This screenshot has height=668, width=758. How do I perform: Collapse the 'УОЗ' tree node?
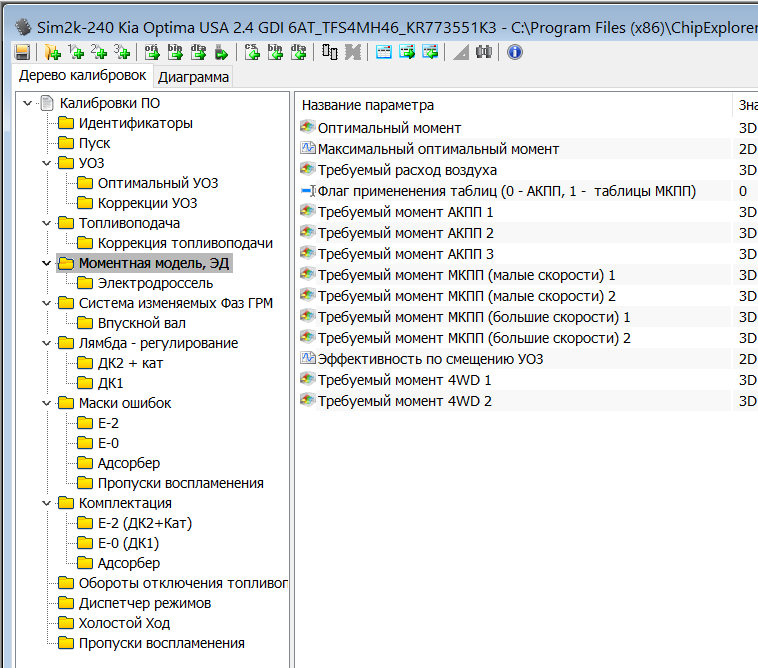[46, 163]
